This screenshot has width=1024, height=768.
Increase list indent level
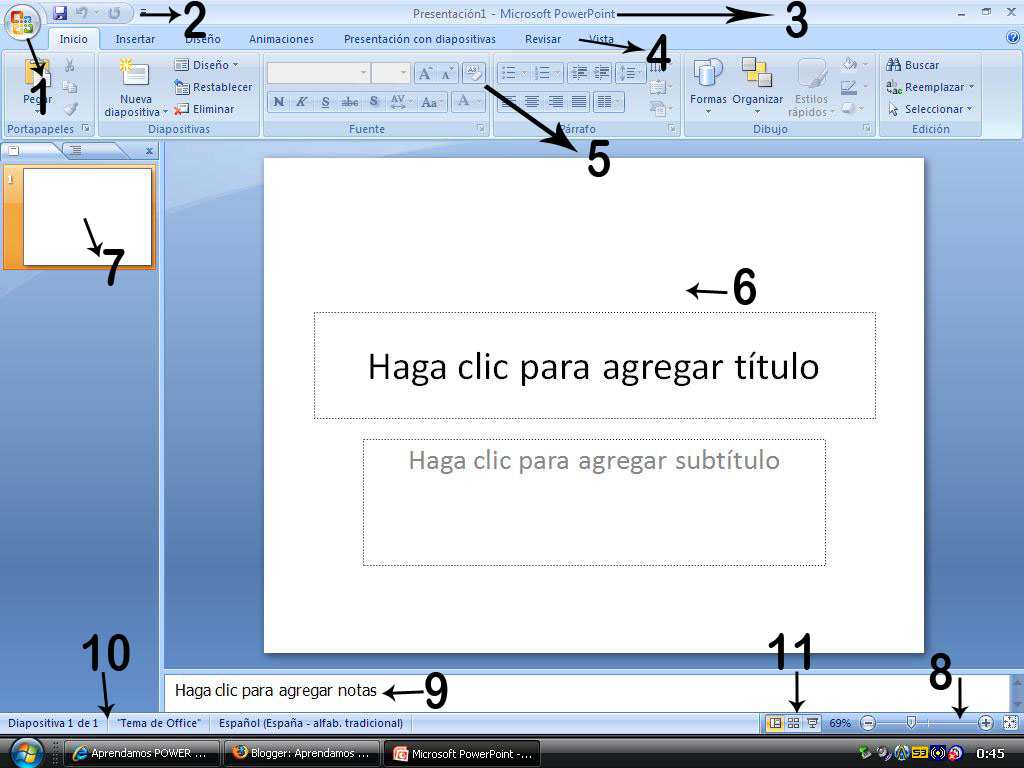coord(601,72)
